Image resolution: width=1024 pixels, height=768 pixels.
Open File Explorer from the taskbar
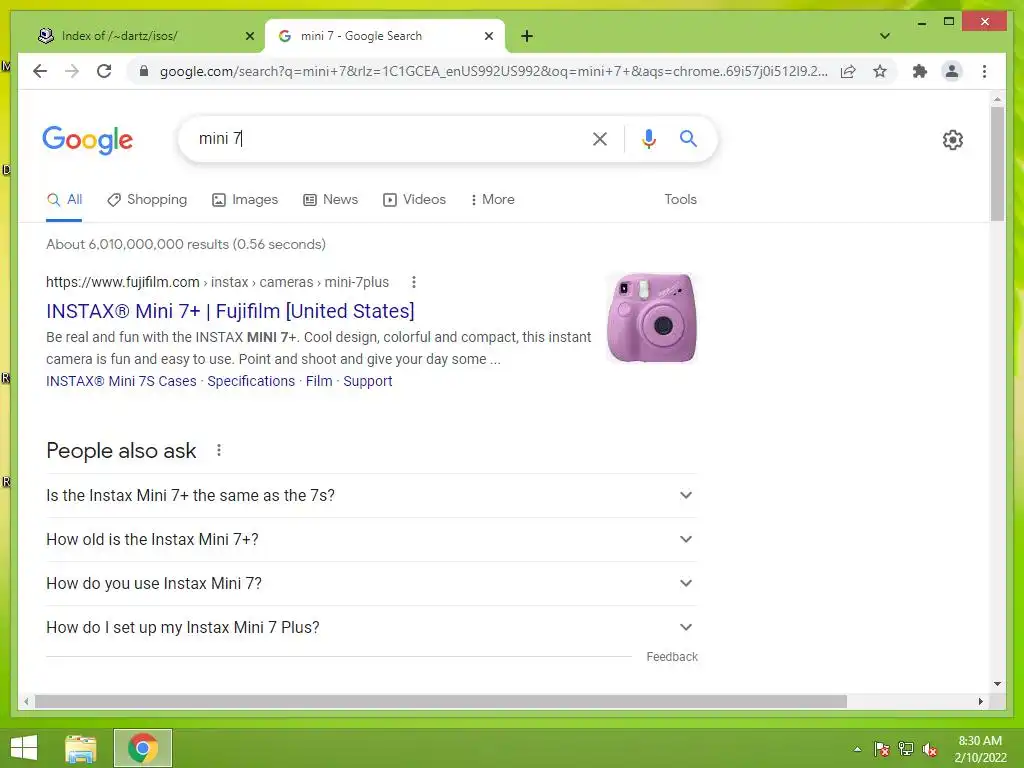point(81,748)
